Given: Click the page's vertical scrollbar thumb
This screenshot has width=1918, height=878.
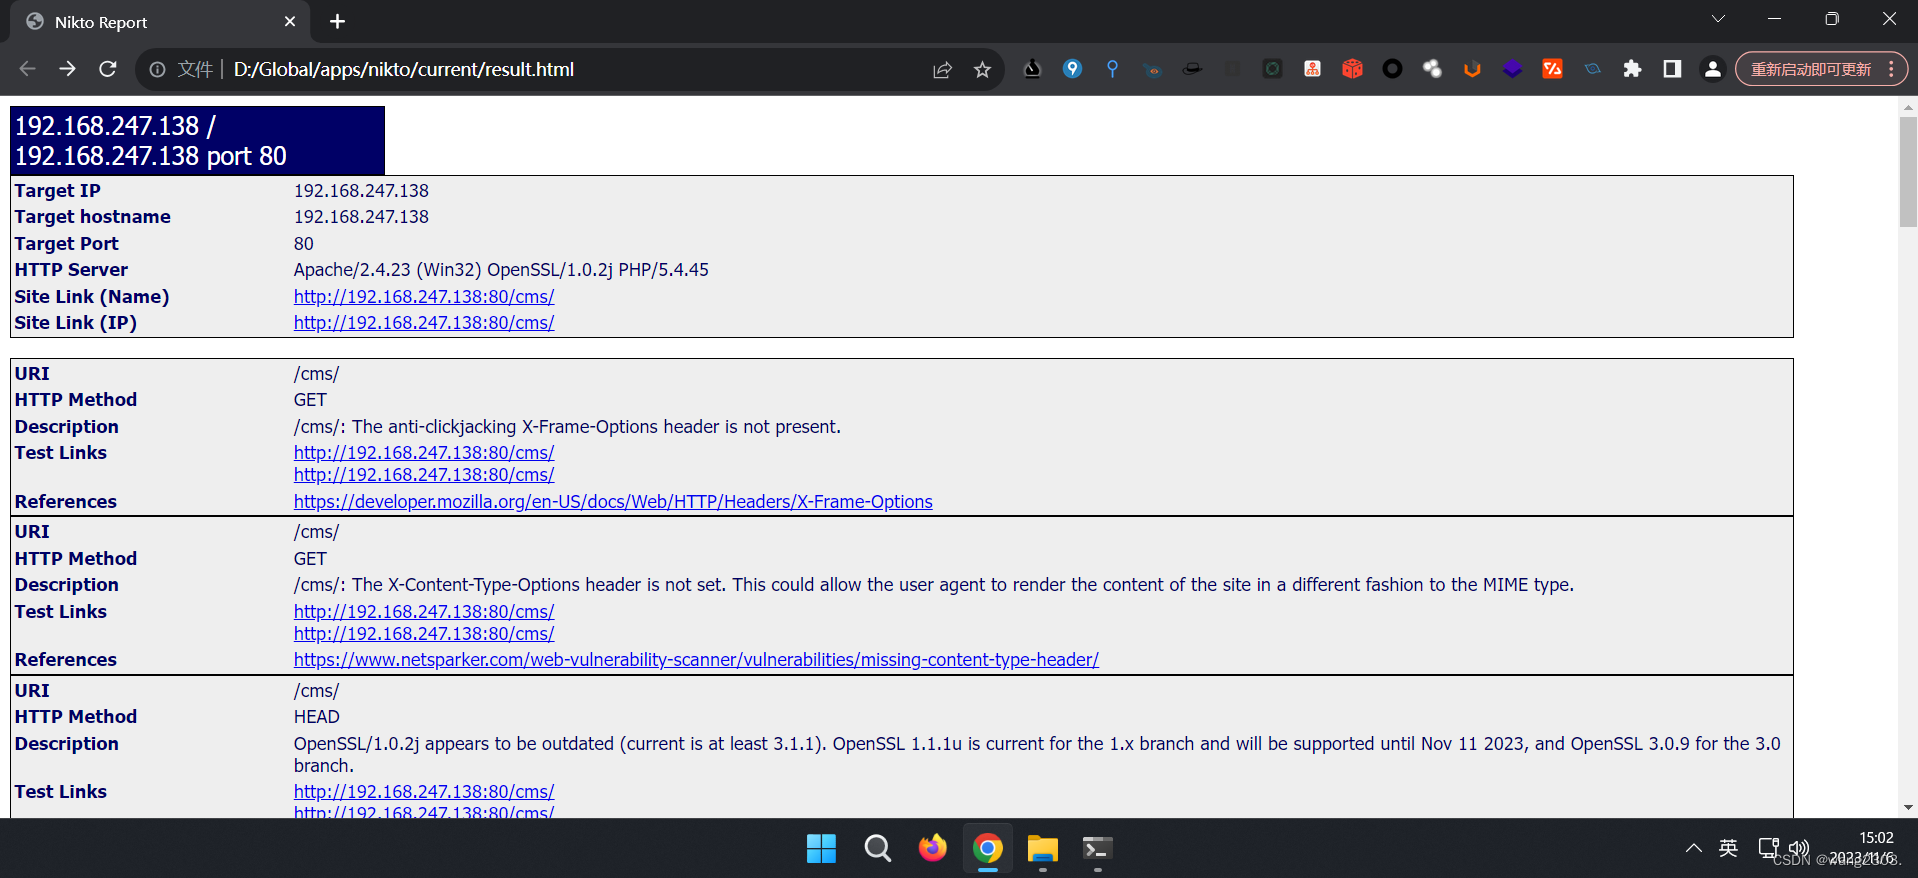Looking at the screenshot, I should coord(1908,172).
